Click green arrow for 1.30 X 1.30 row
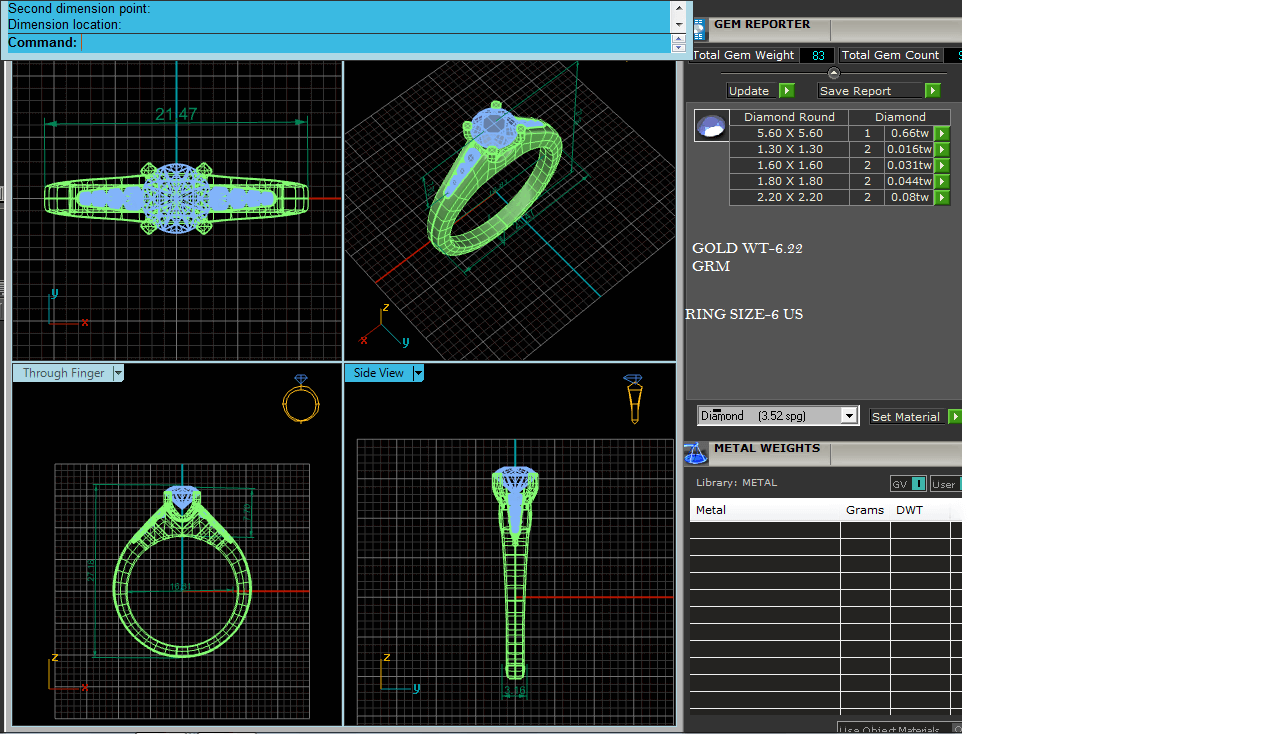 pyautogui.click(x=941, y=149)
